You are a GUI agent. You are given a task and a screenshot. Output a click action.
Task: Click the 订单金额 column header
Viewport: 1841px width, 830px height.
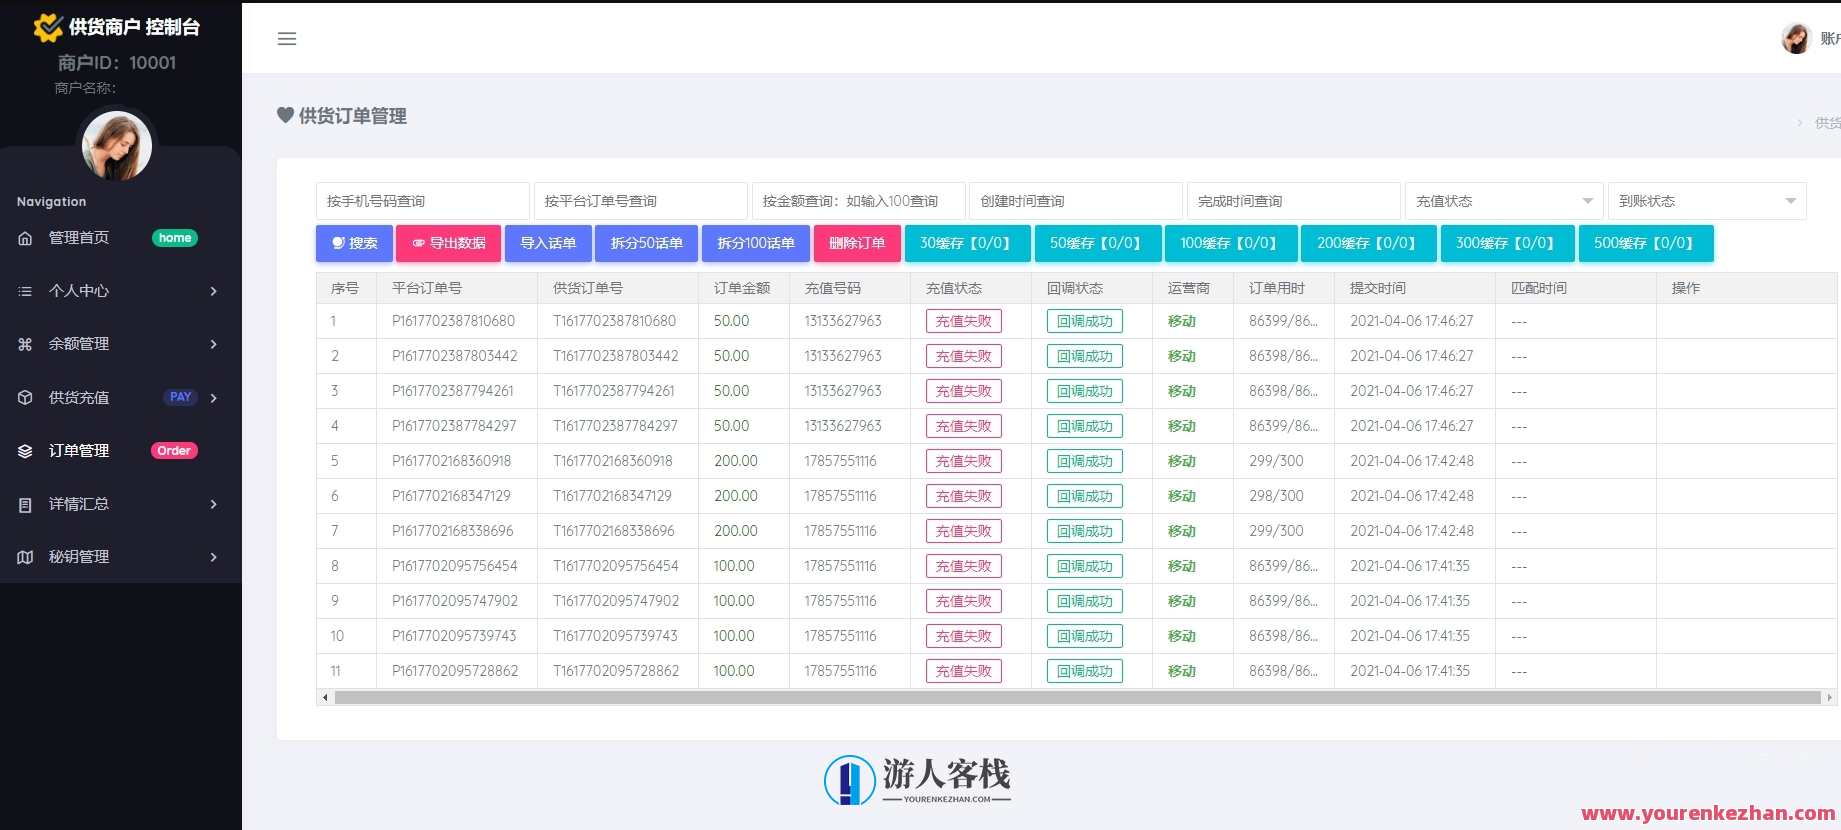coord(742,288)
